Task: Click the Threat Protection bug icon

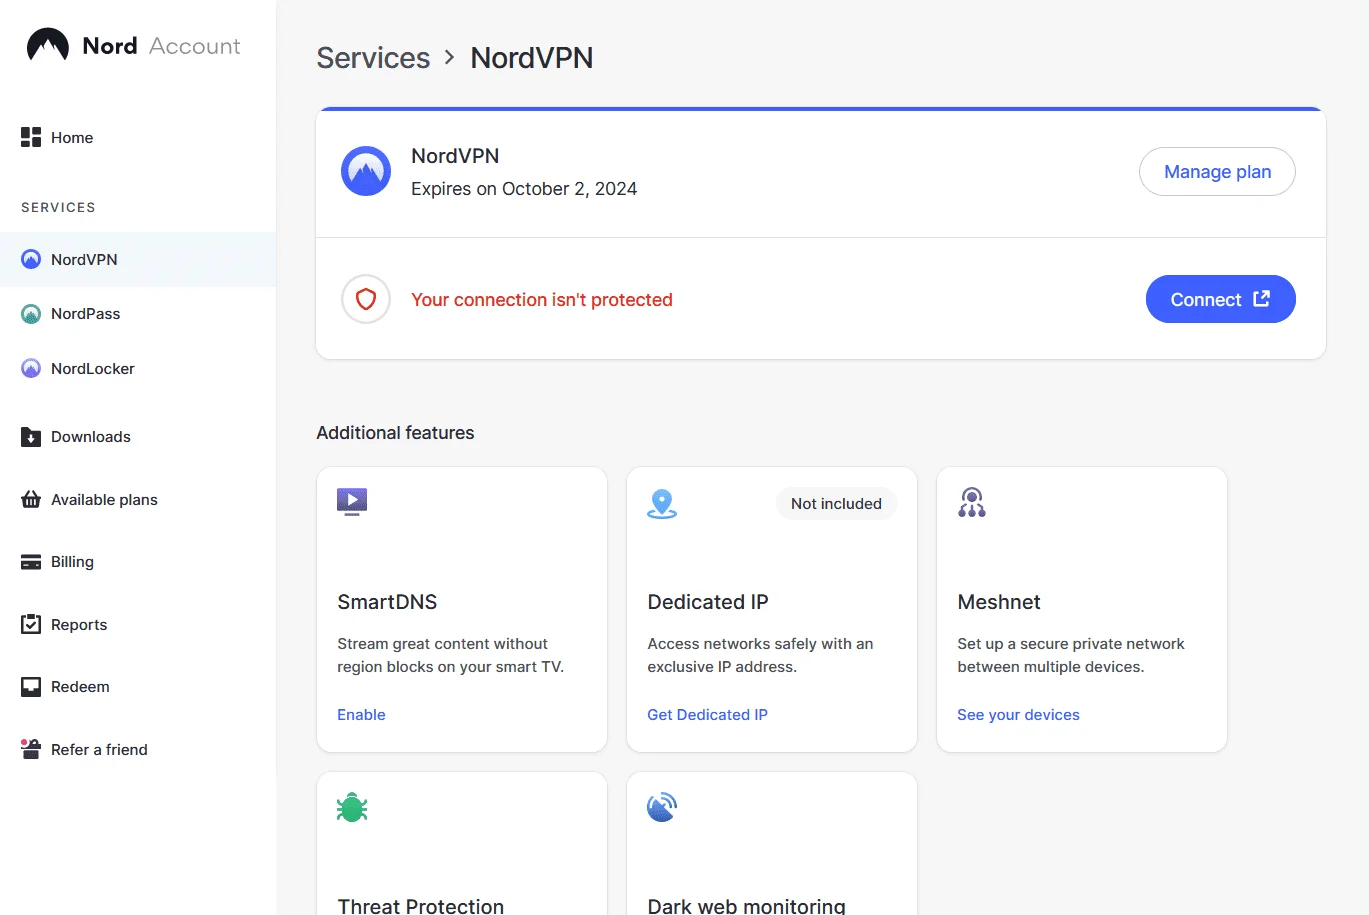Action: click(x=352, y=807)
